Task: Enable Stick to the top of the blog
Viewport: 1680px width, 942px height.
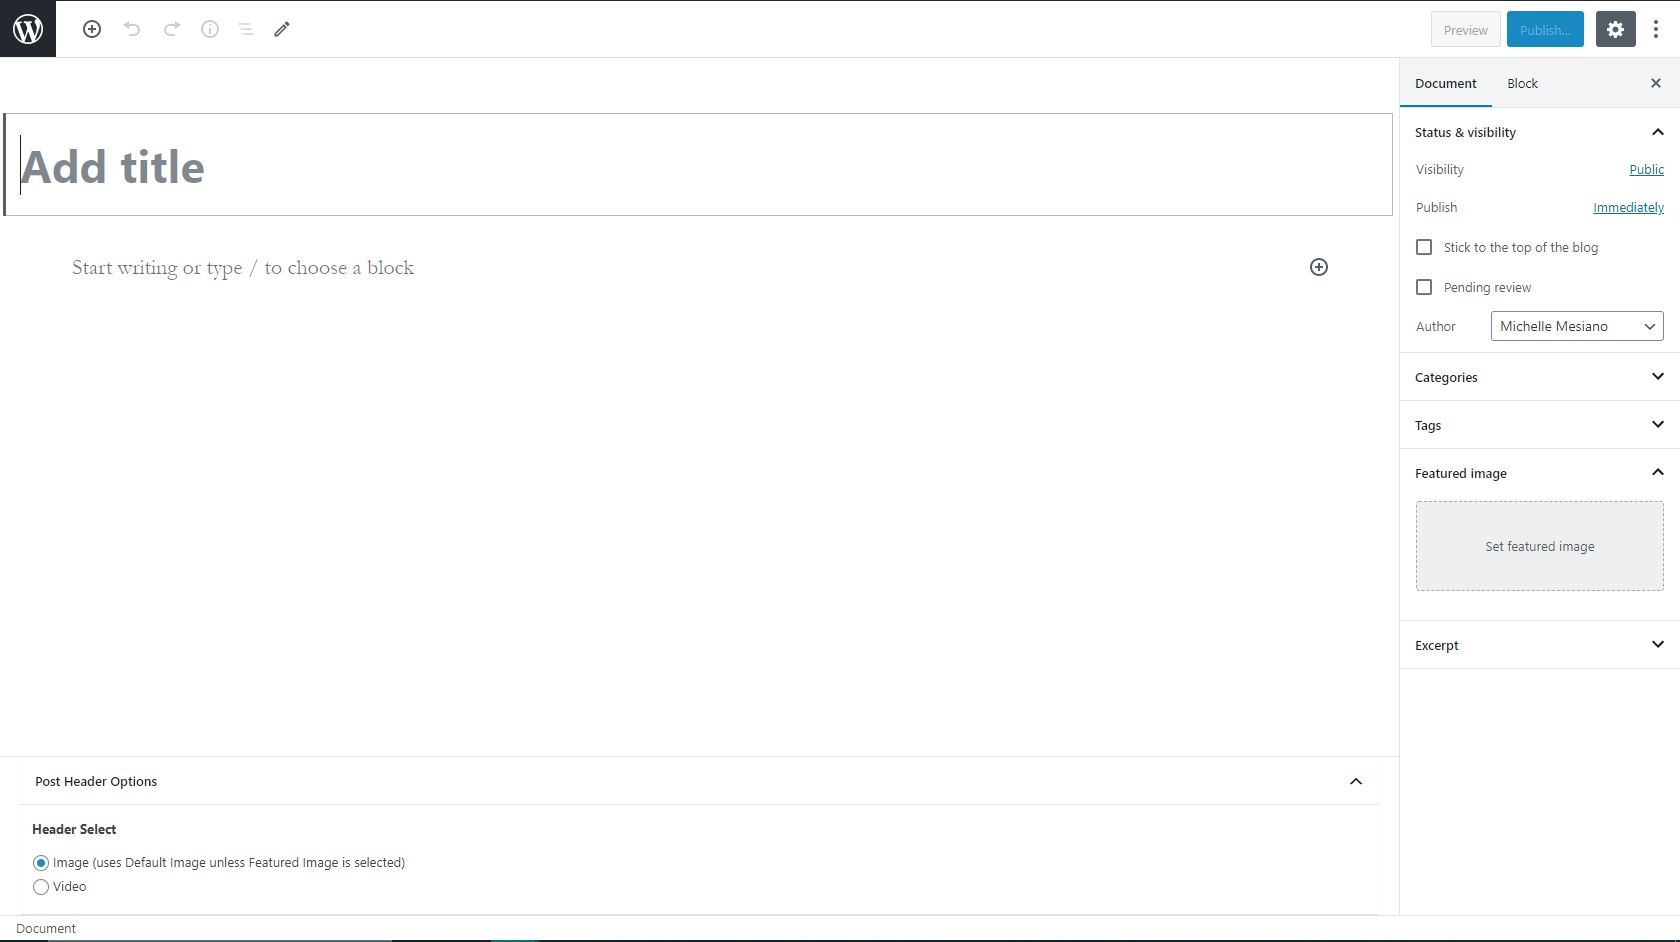Action: coord(1424,247)
